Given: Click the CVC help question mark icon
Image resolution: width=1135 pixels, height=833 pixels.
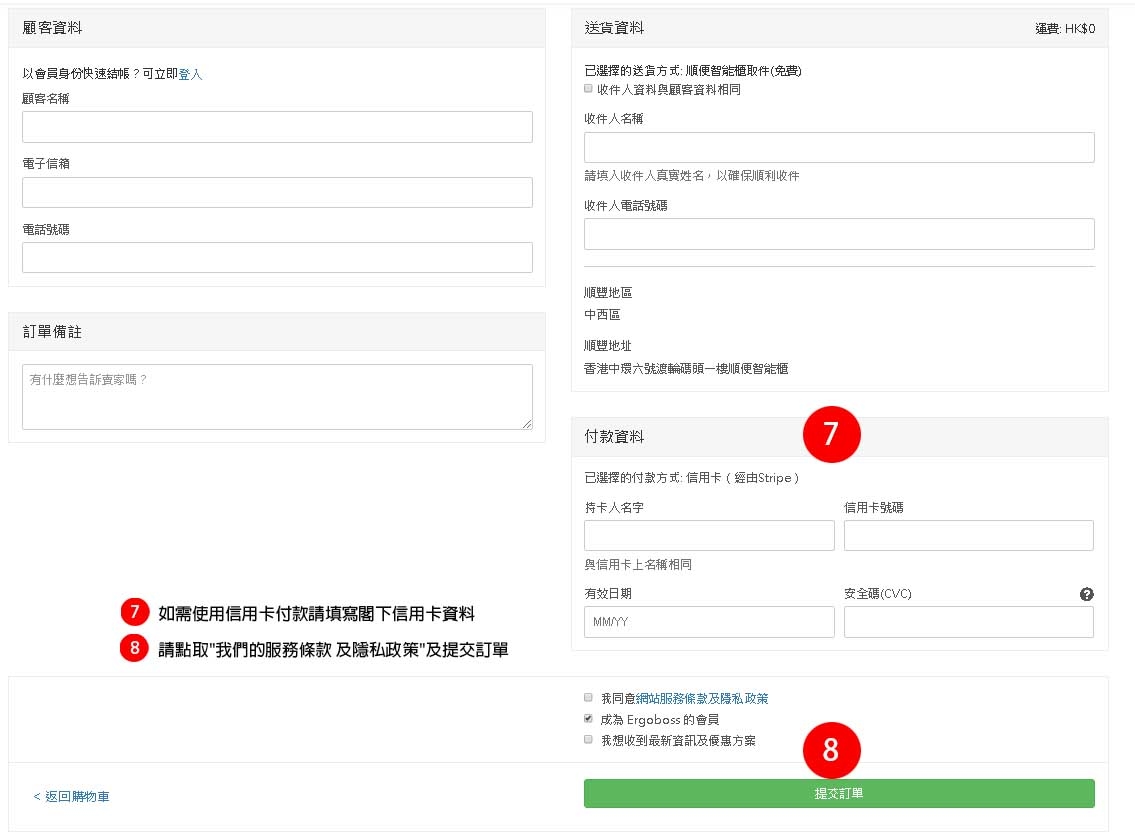Looking at the screenshot, I should (x=1086, y=594).
